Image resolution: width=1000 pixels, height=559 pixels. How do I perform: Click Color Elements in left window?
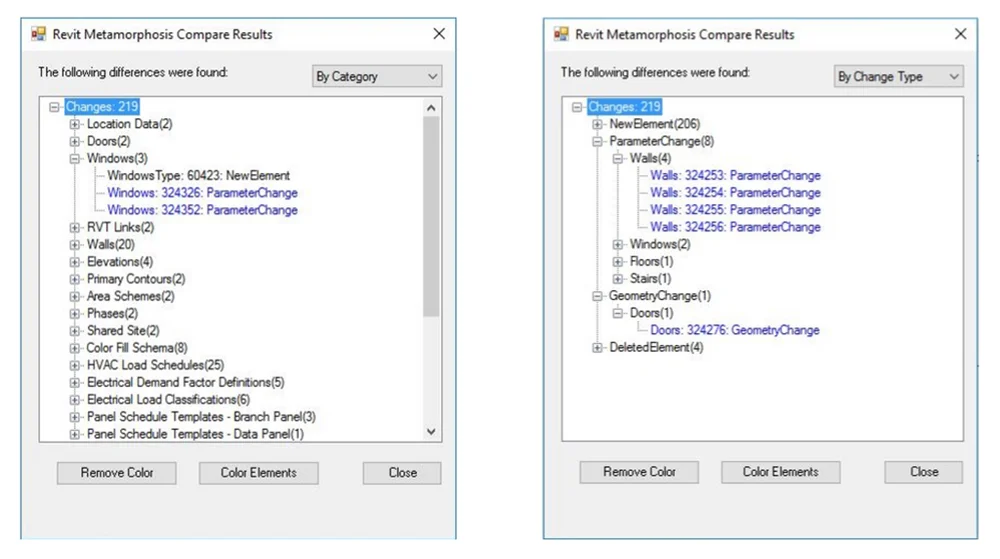(258, 473)
